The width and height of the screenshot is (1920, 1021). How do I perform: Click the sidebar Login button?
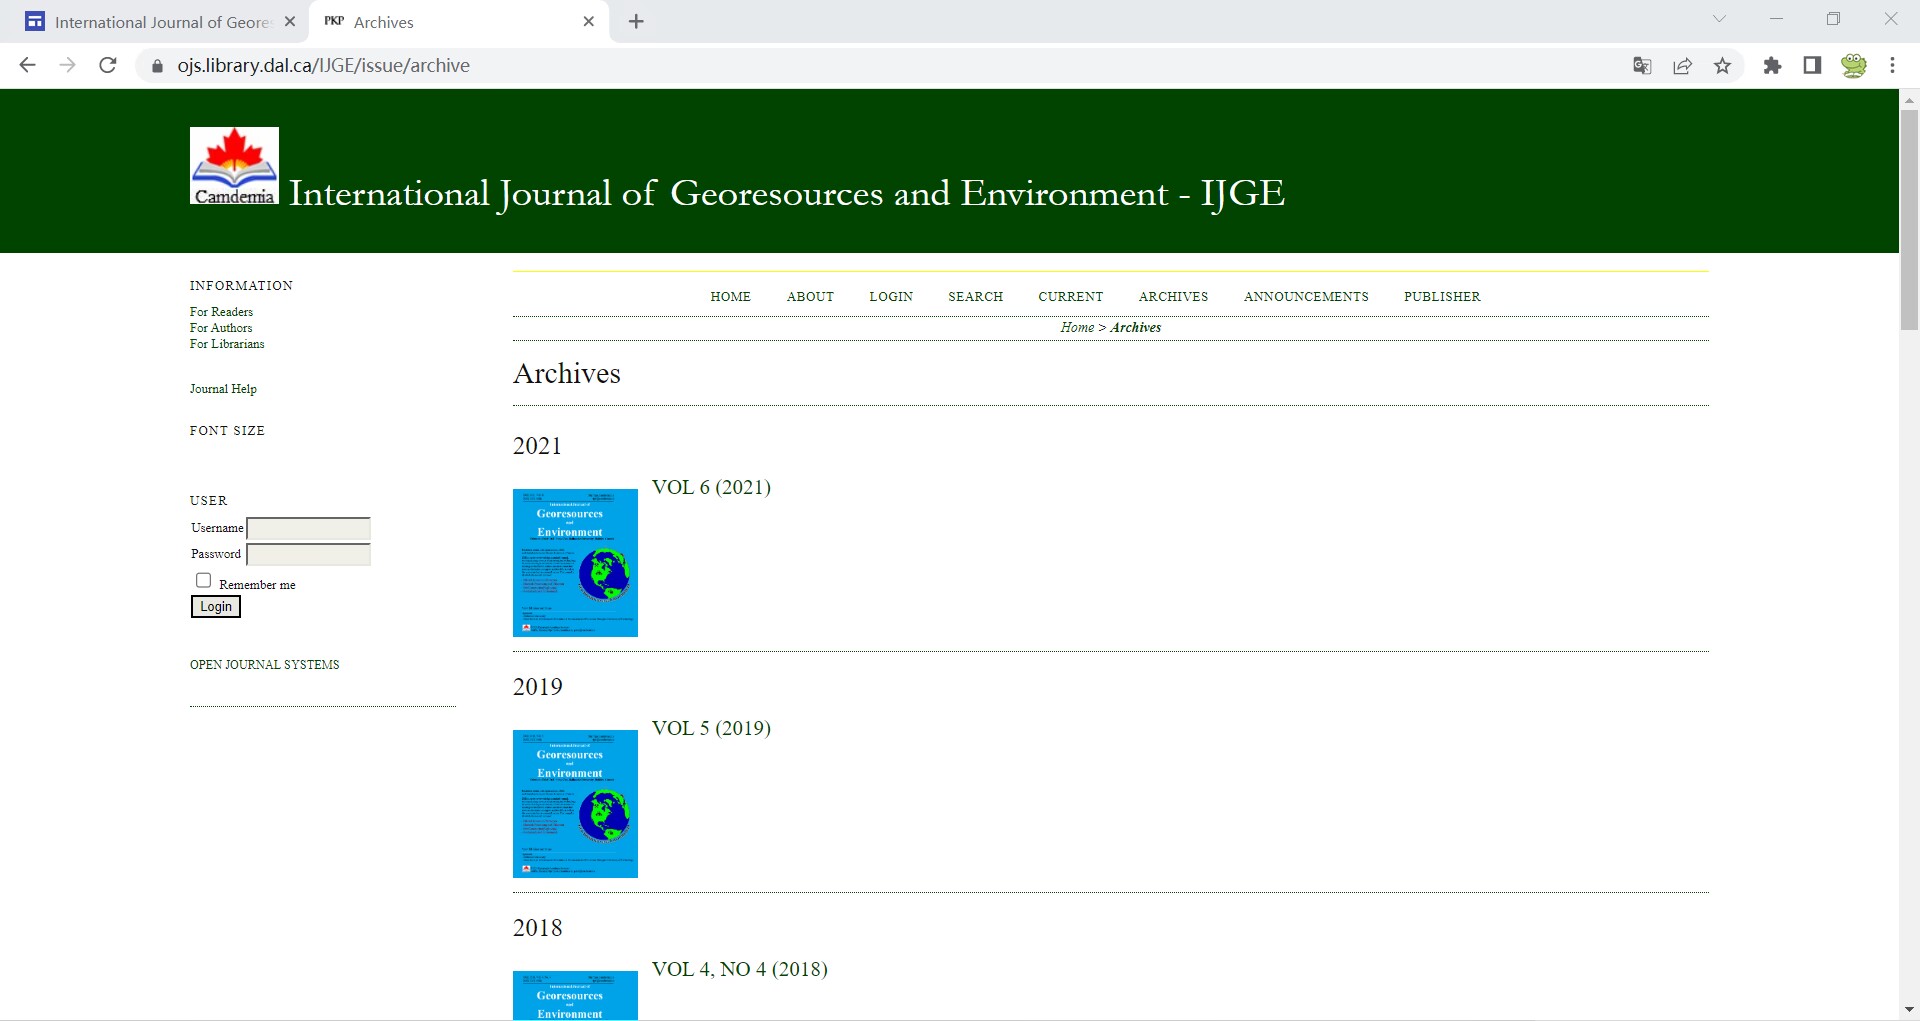pos(216,607)
